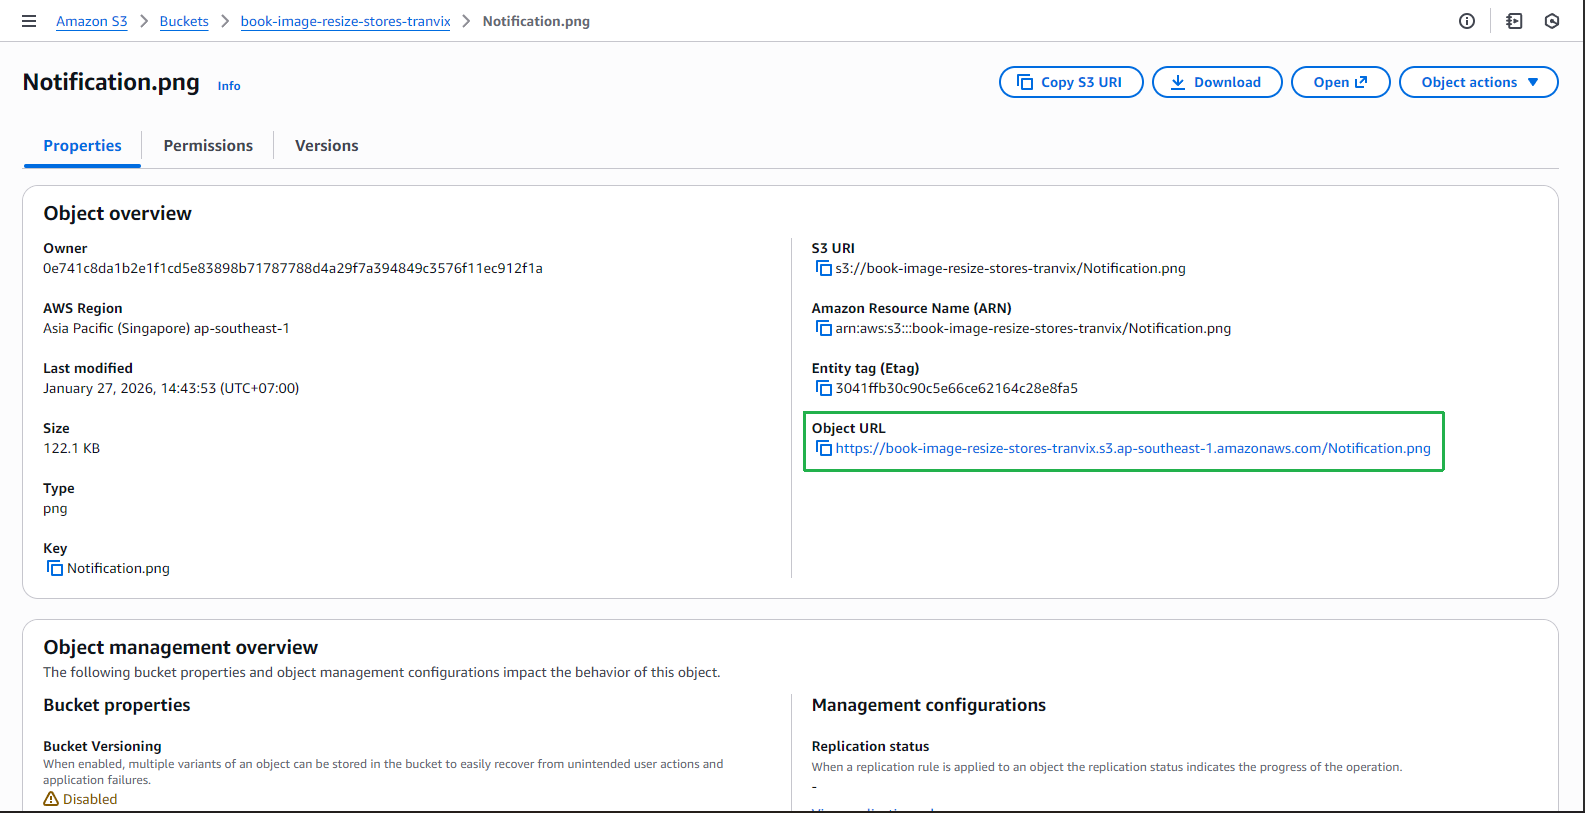Click the hexagon settings icon in top bar
This screenshot has height=813, width=1585.
pos(1552,21)
